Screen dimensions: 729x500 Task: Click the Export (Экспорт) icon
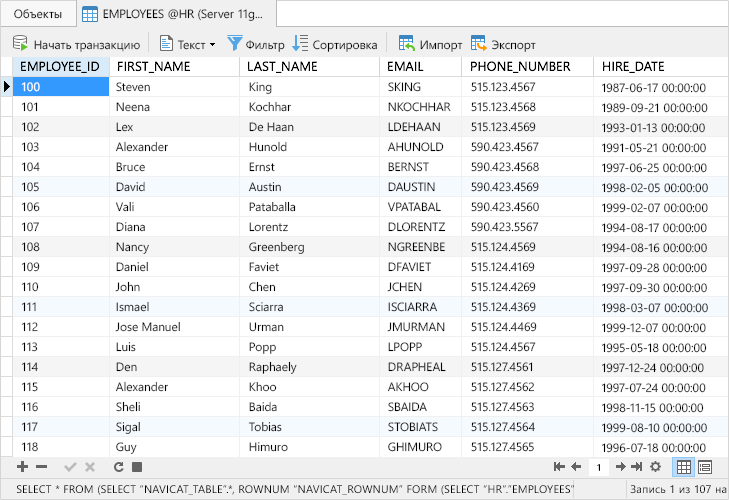(x=479, y=44)
